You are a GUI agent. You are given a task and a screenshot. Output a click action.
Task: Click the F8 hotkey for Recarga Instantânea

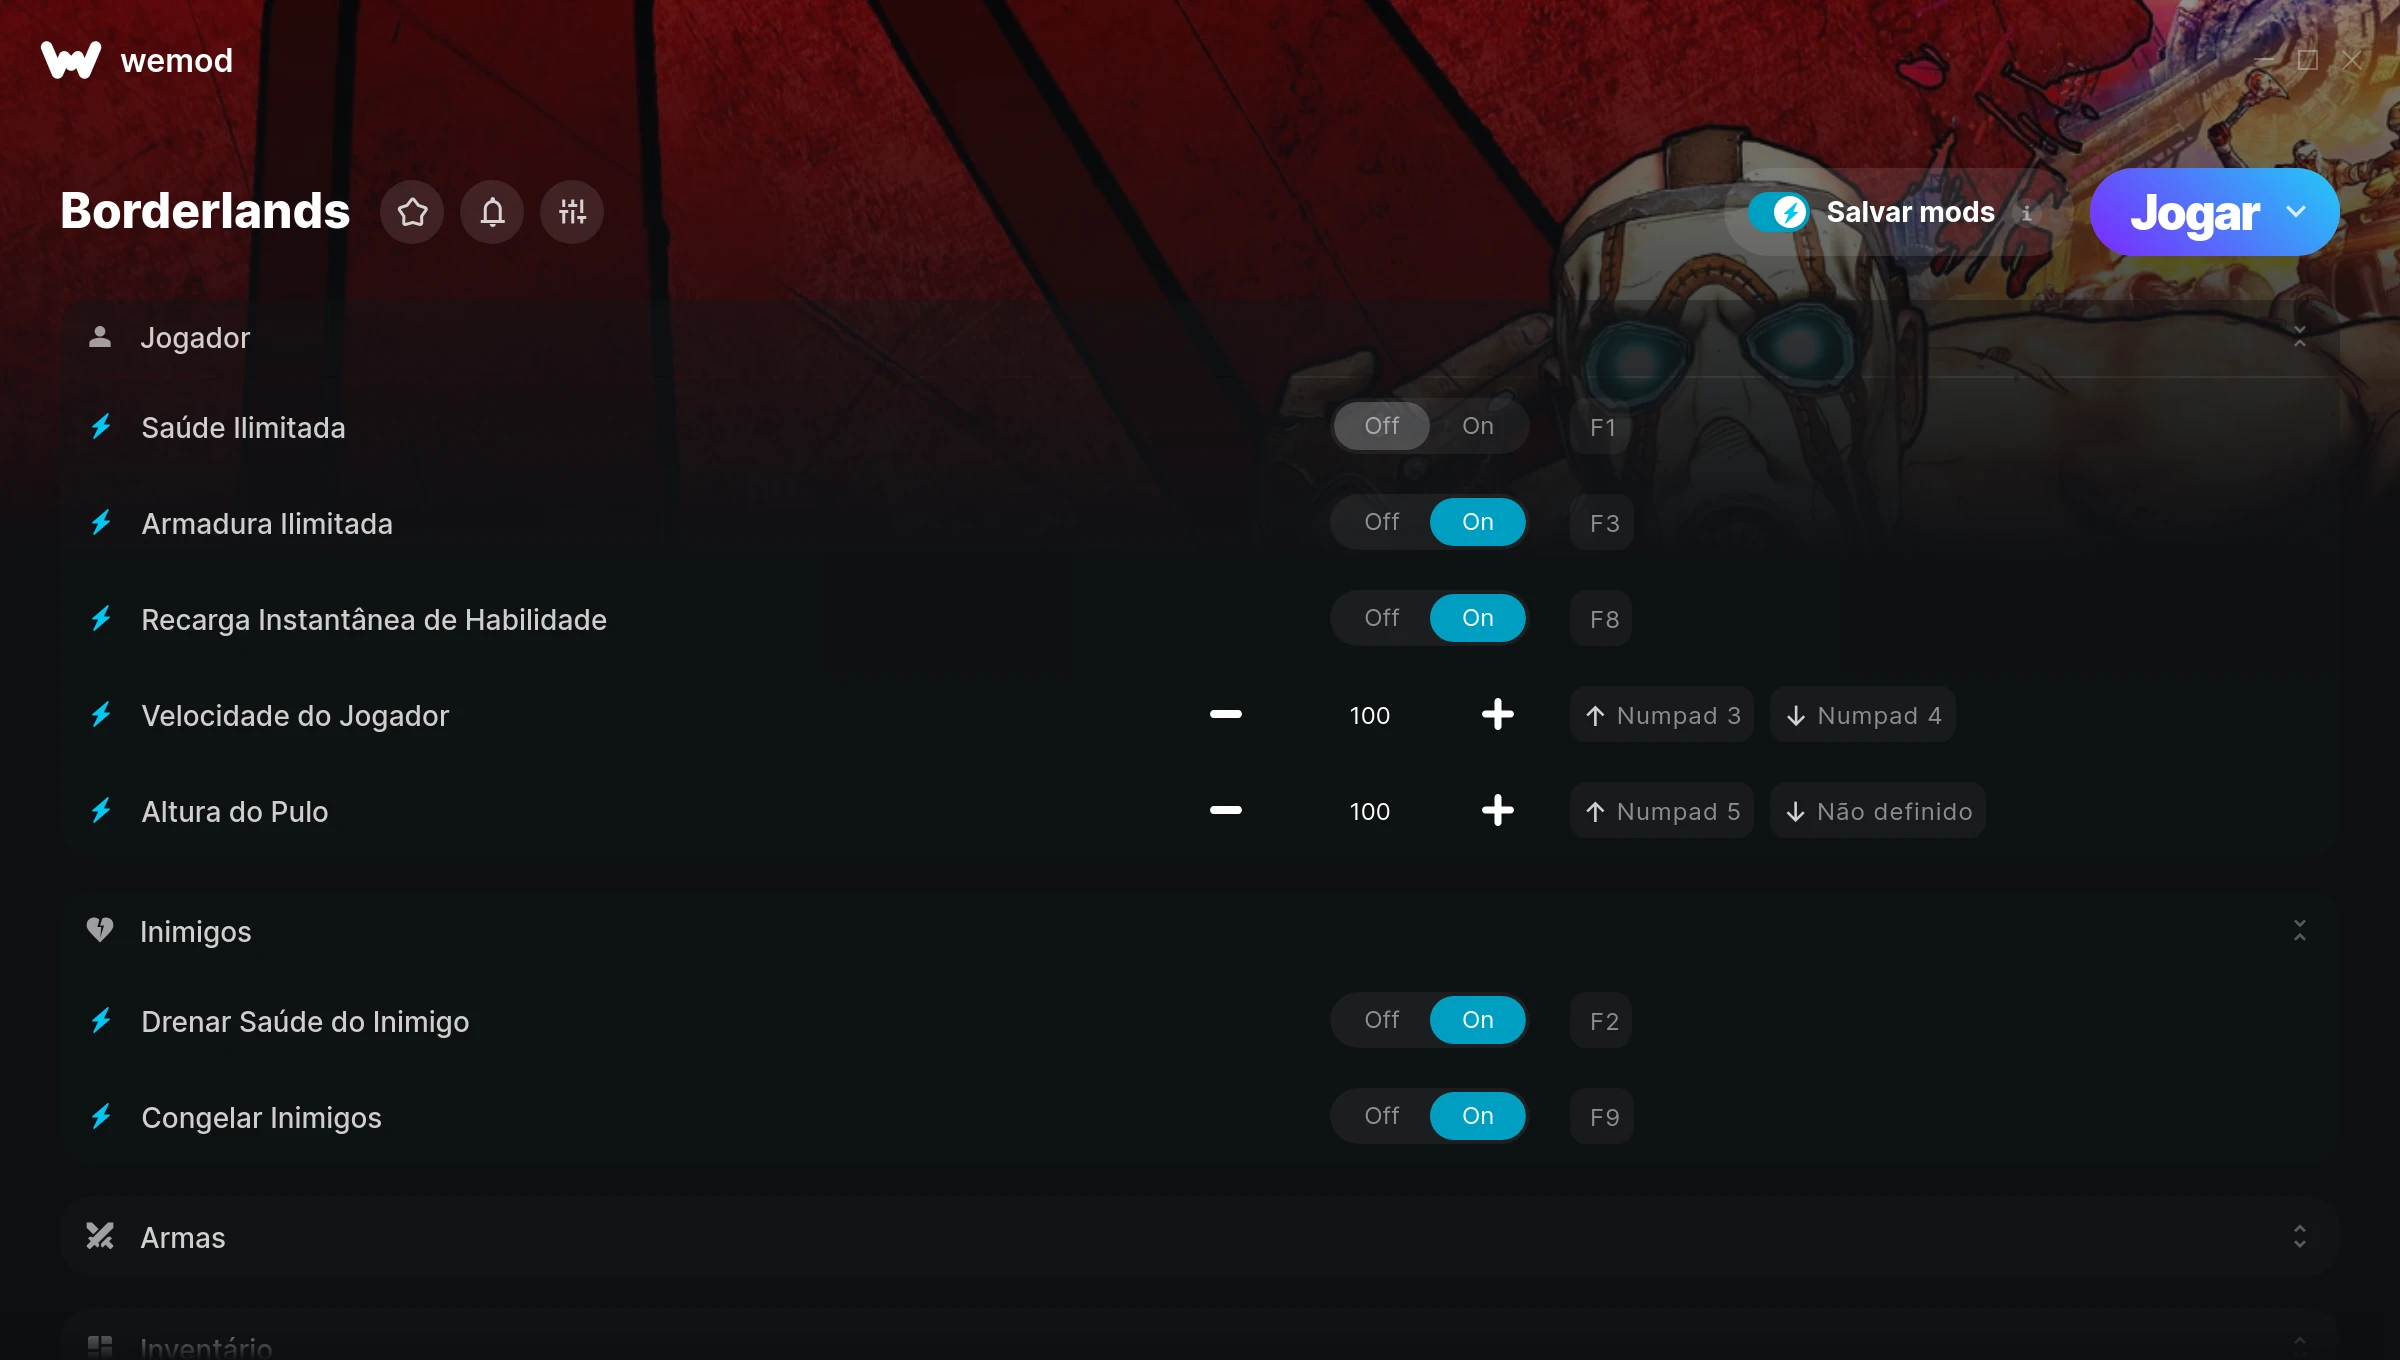click(1602, 618)
